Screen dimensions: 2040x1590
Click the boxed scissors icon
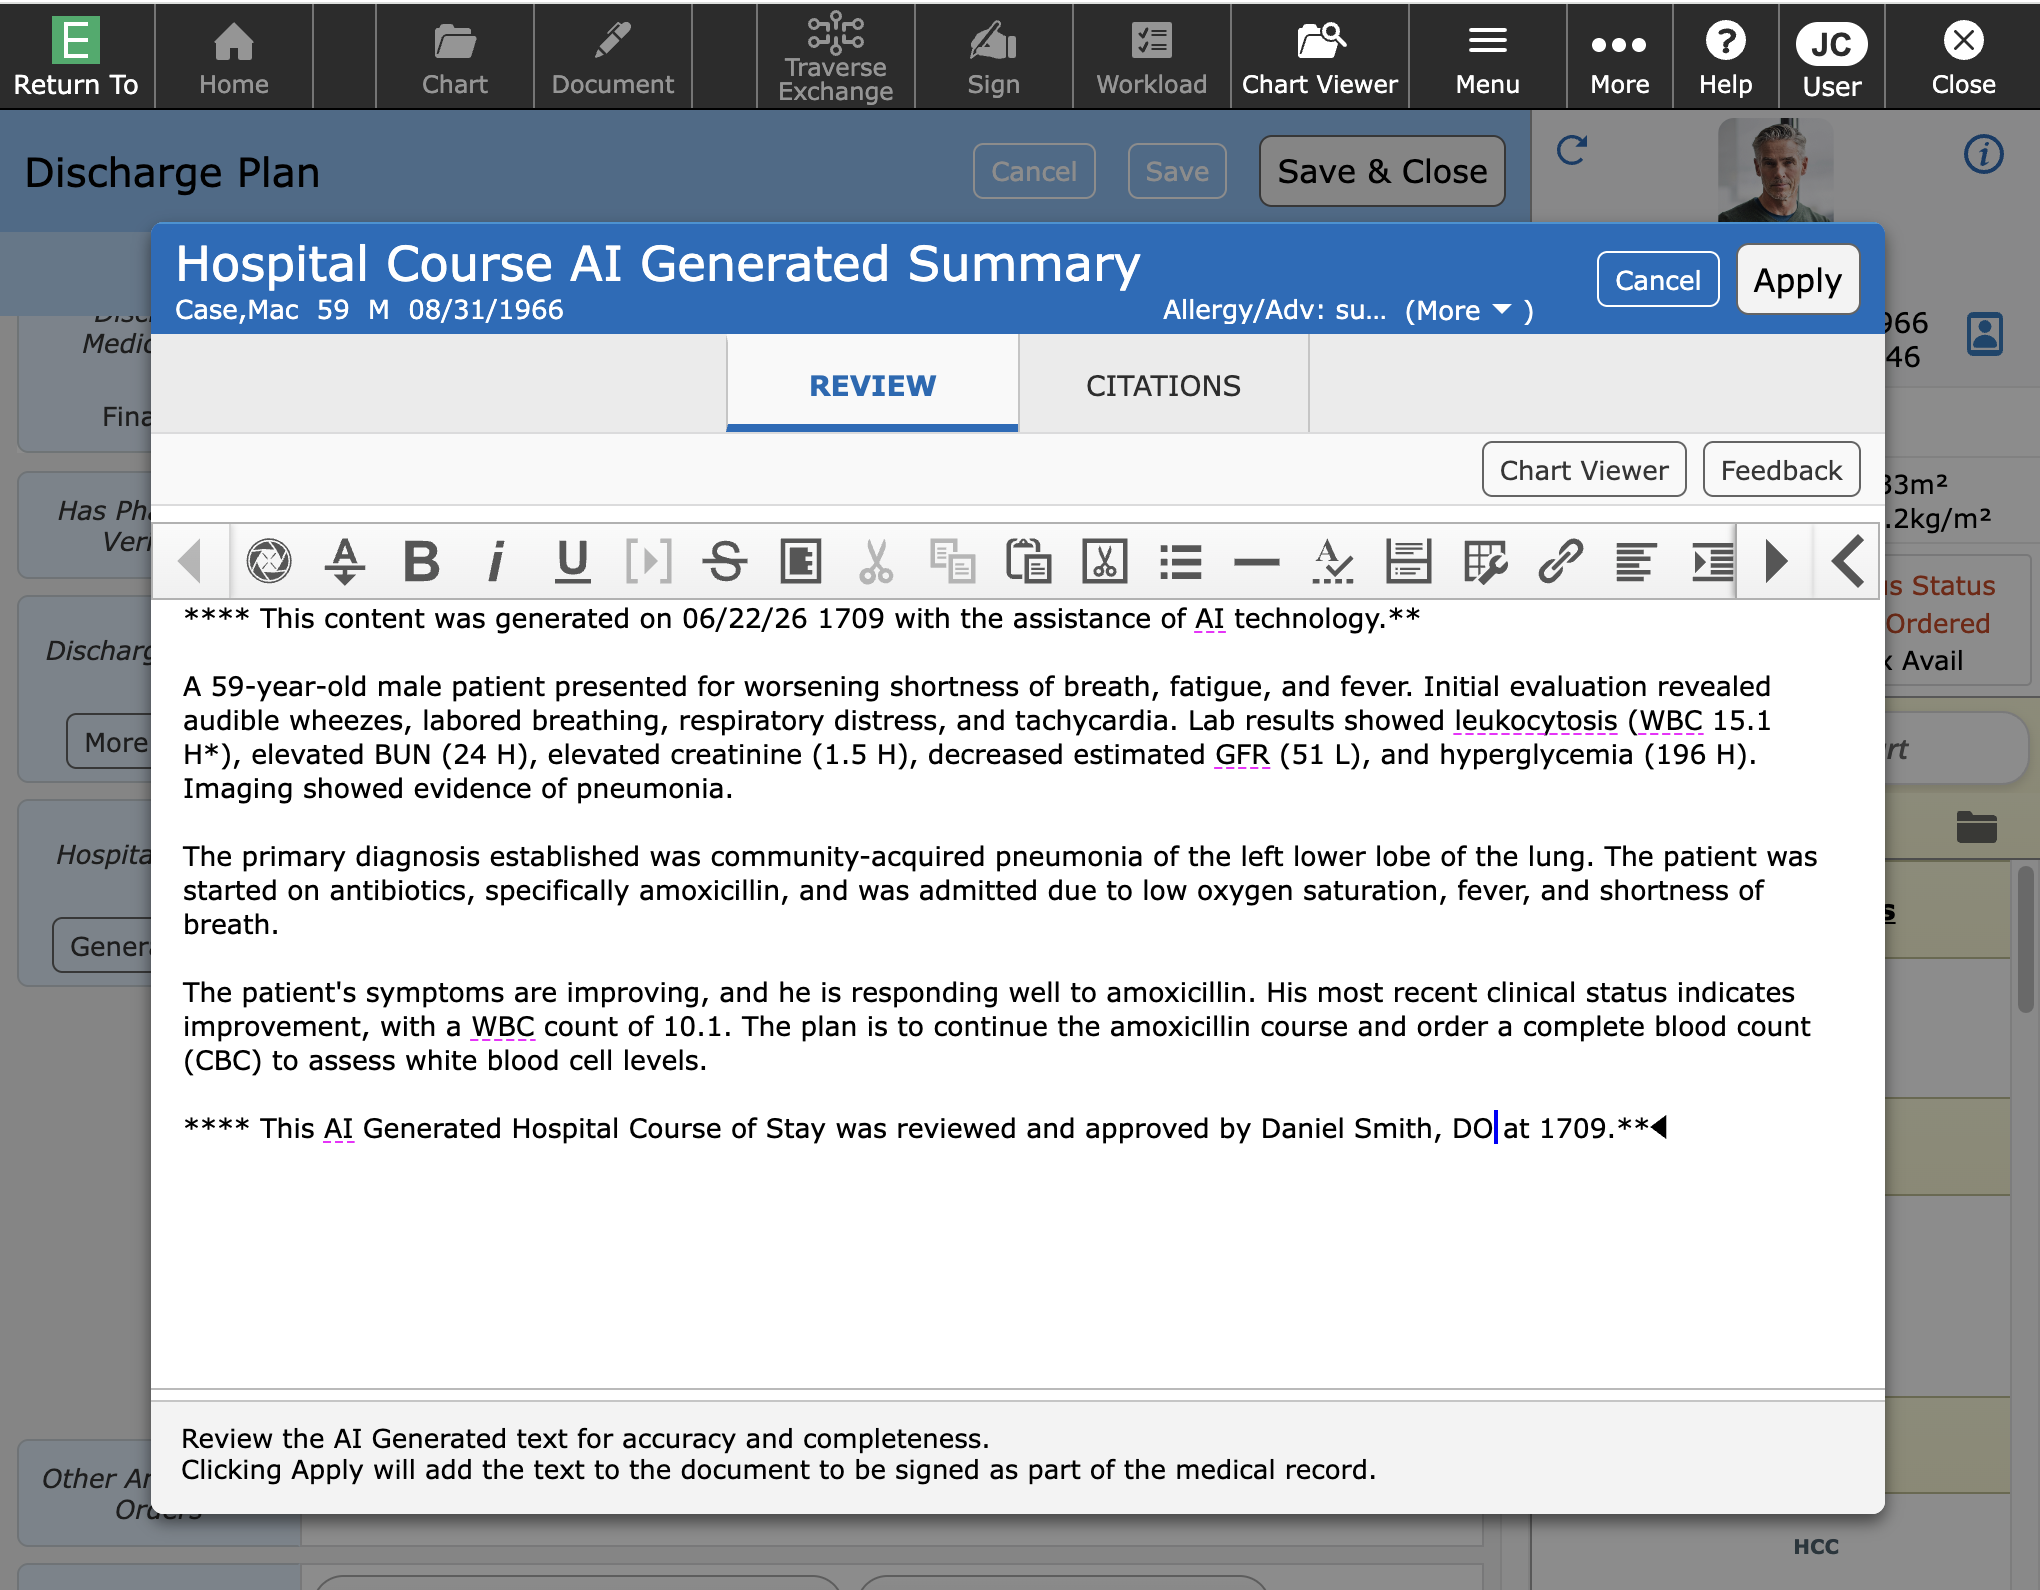pyautogui.click(x=1105, y=561)
